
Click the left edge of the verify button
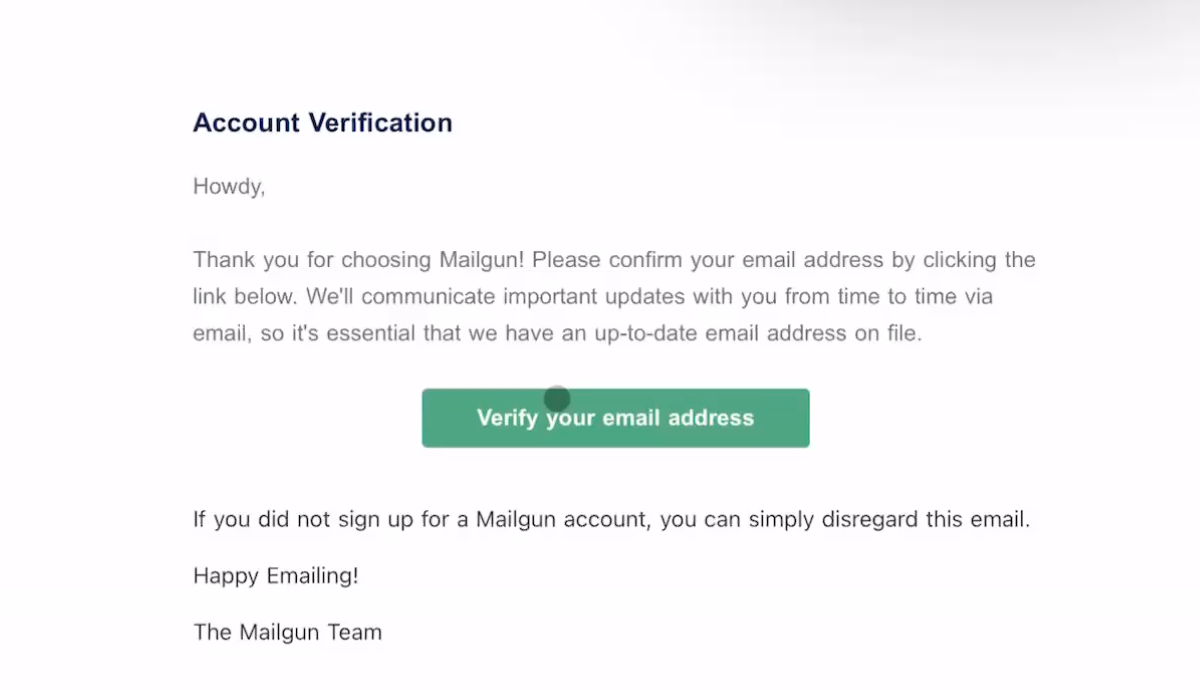click(x=430, y=417)
